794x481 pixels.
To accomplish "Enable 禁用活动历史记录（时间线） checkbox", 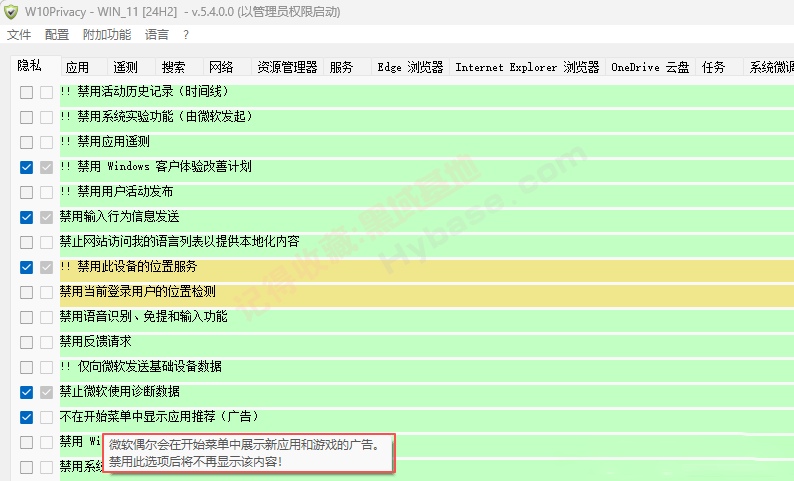I will [x=26, y=92].
